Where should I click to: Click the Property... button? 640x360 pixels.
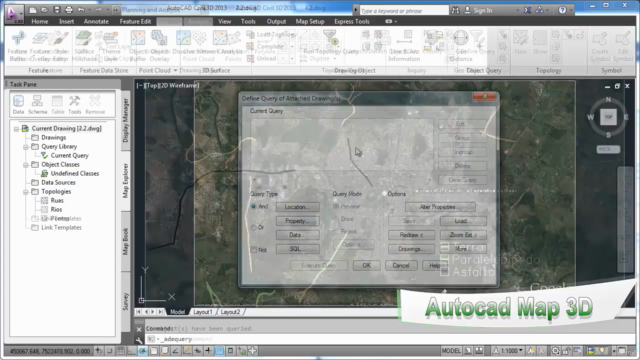click(x=298, y=221)
